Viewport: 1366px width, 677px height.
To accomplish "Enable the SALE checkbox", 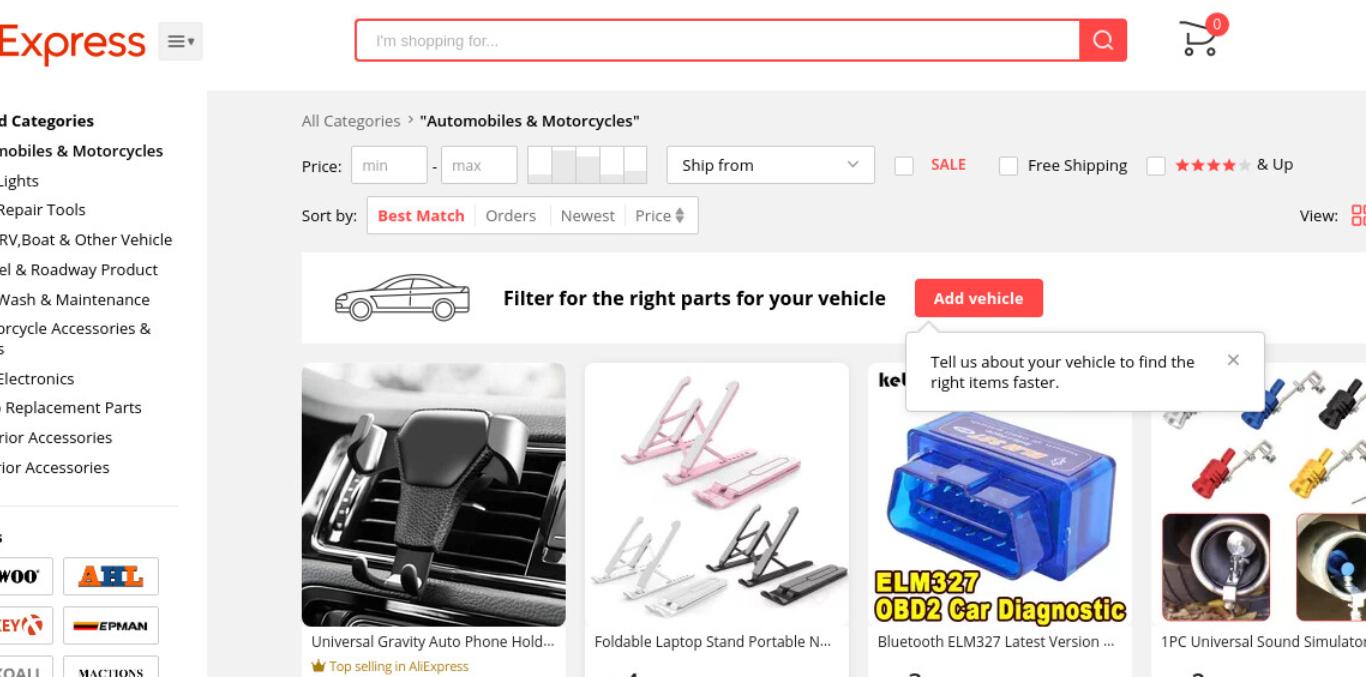I will point(904,166).
